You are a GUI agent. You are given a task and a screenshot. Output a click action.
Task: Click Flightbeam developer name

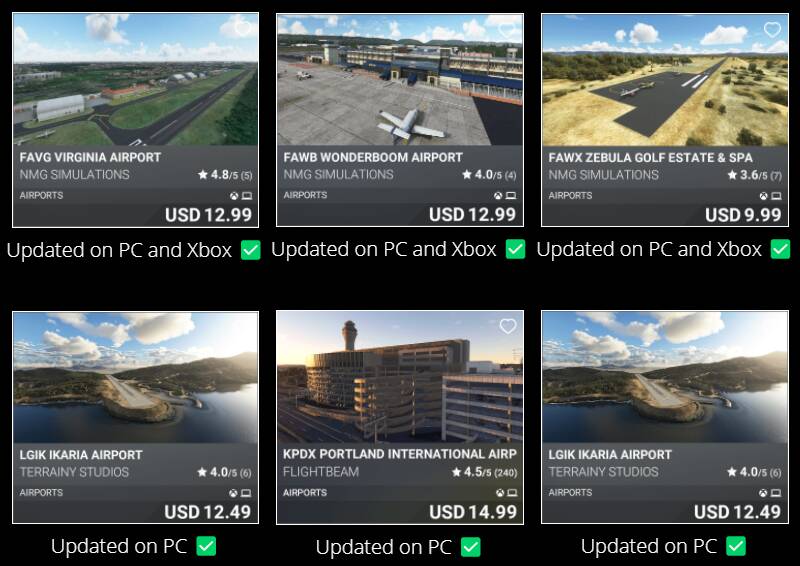[321, 472]
